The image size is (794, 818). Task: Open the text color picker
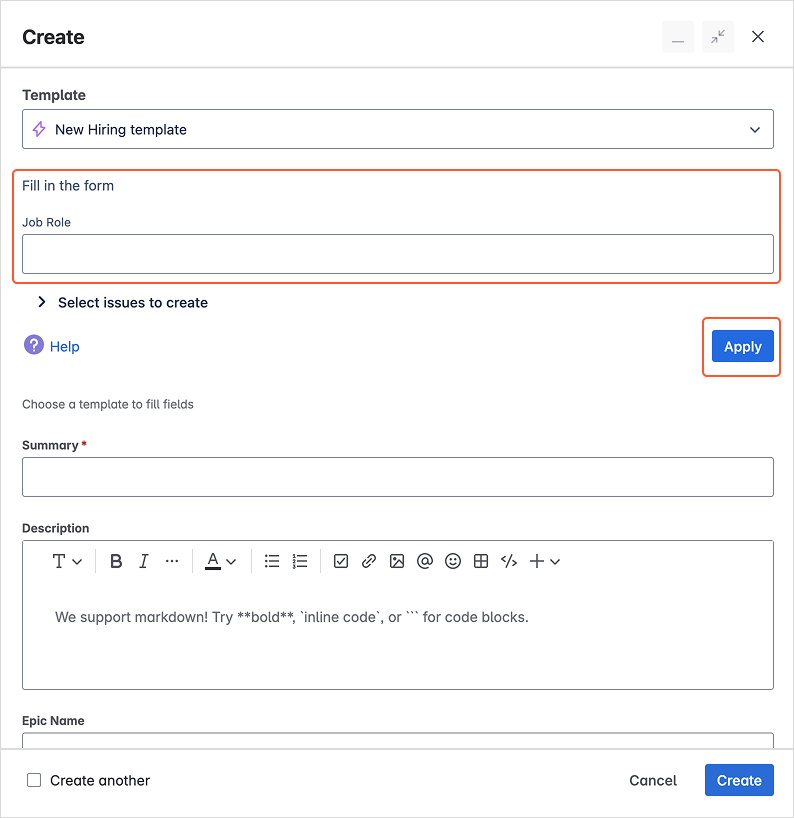coord(220,561)
